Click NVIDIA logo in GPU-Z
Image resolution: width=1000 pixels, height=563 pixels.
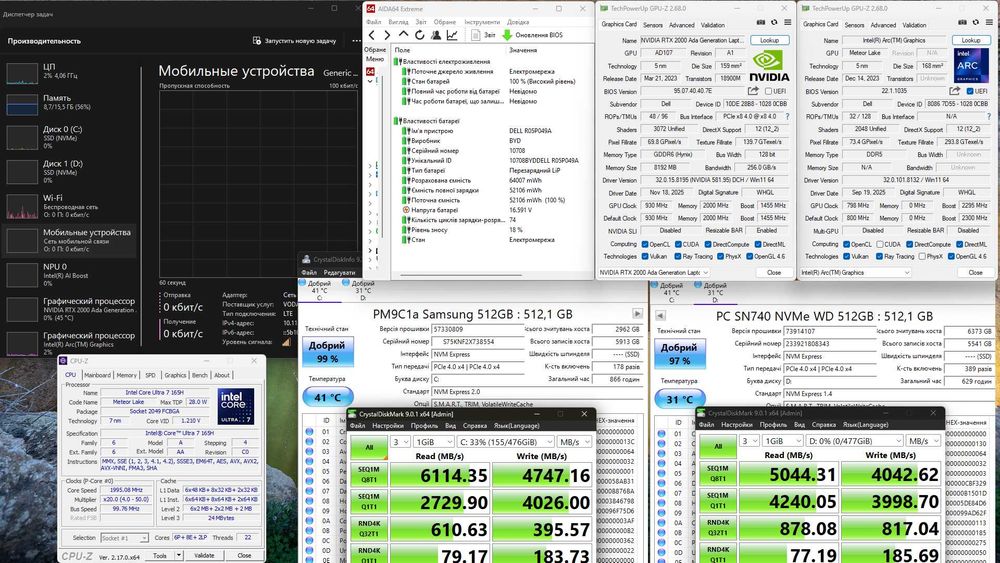click(768, 66)
